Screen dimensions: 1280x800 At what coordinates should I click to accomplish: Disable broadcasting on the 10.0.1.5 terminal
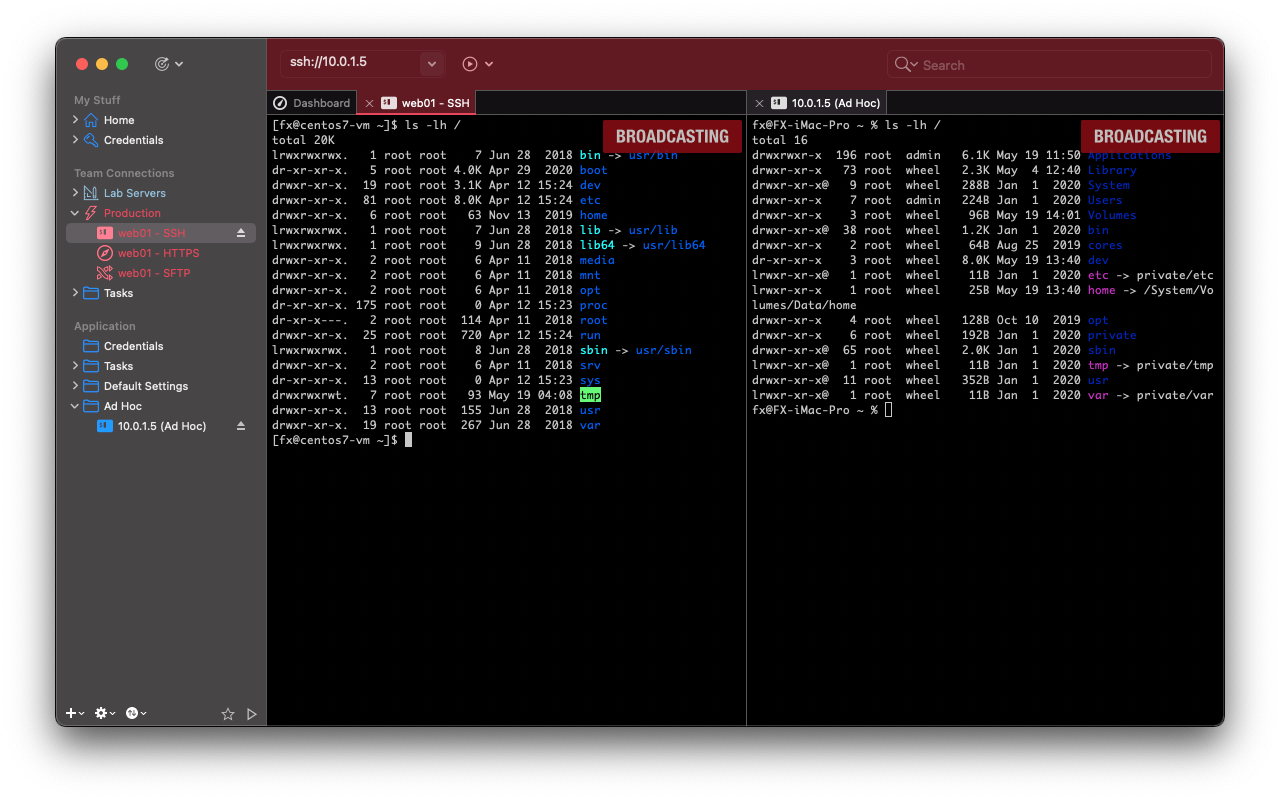1148,135
